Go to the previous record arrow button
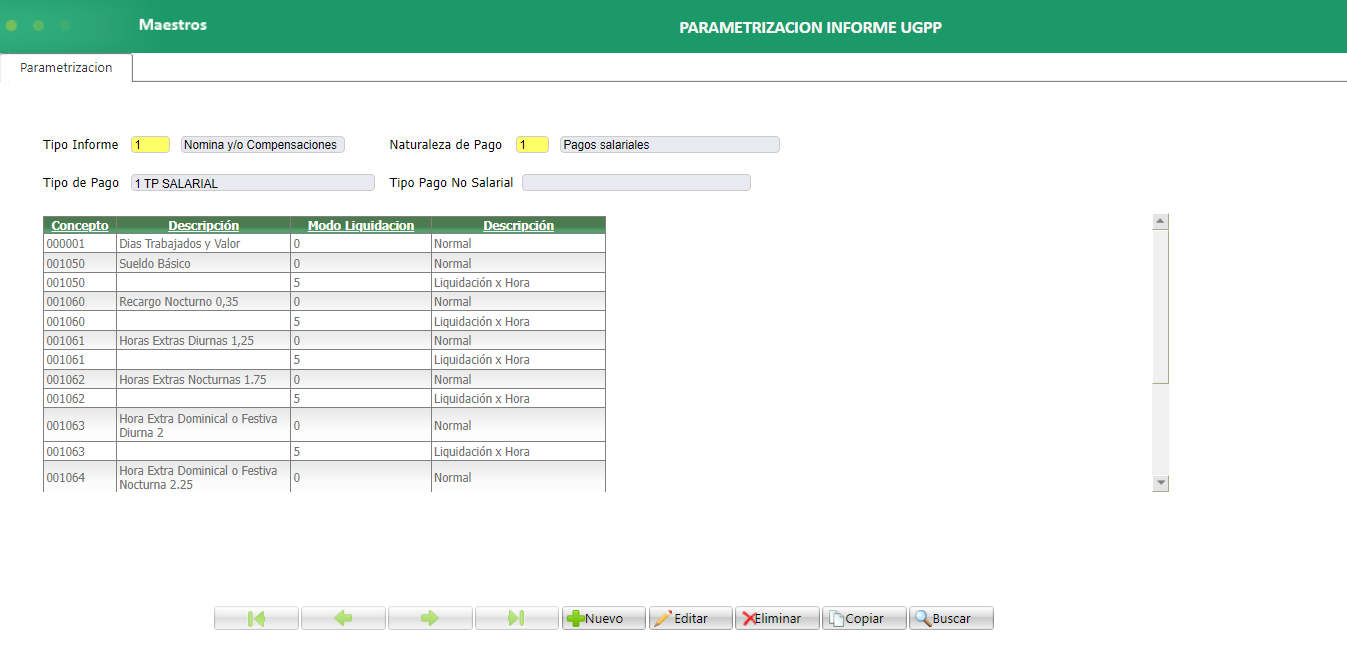Image resolution: width=1347 pixels, height=665 pixels. click(343, 618)
